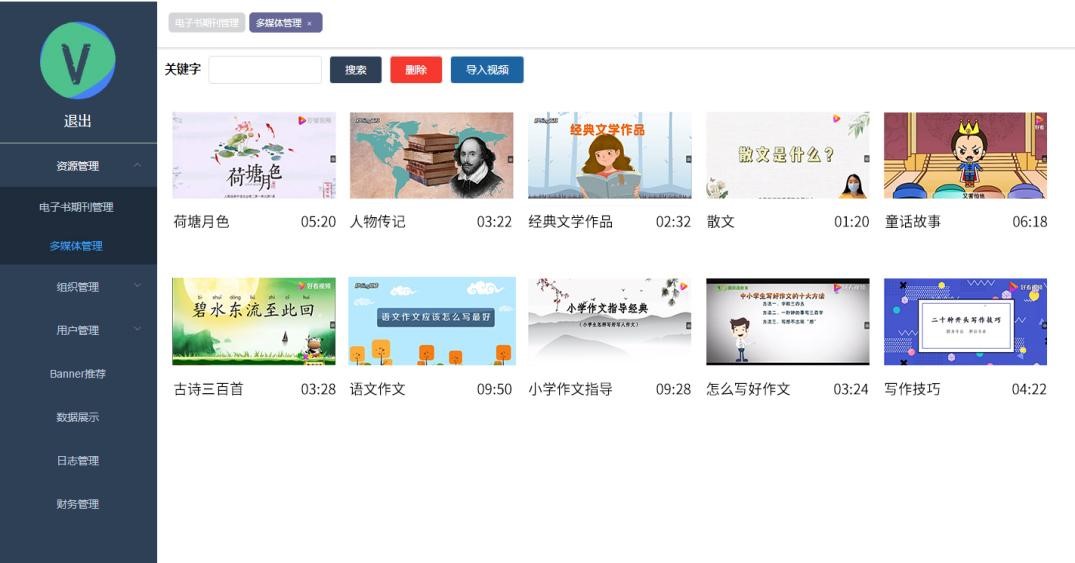The height and width of the screenshot is (563, 1075).
Task: Expand the 用户管理 sidebar menu
Action: pos(78,330)
